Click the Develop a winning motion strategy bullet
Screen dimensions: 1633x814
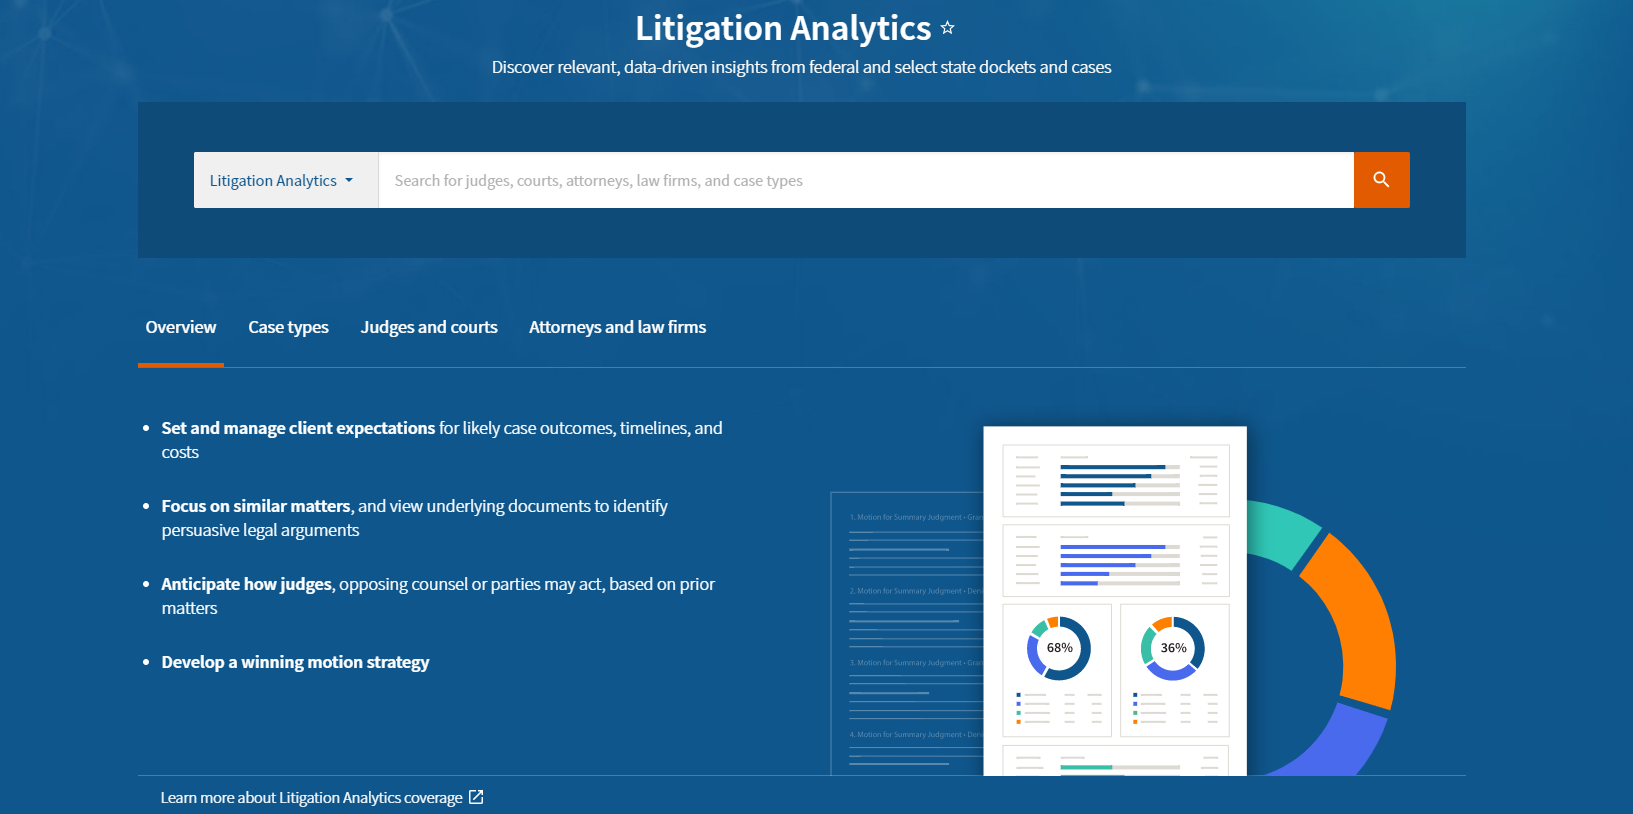pyautogui.click(x=295, y=662)
